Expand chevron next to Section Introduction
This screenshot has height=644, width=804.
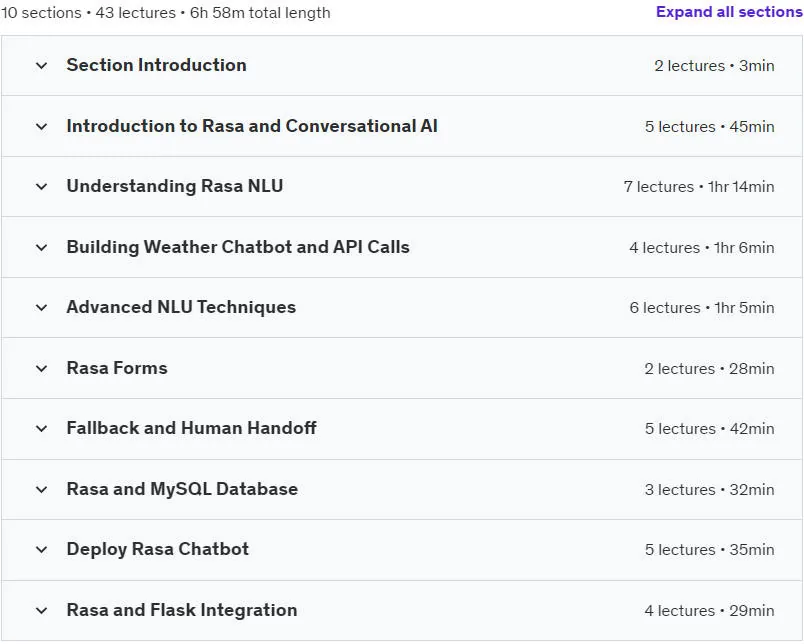click(x=42, y=66)
